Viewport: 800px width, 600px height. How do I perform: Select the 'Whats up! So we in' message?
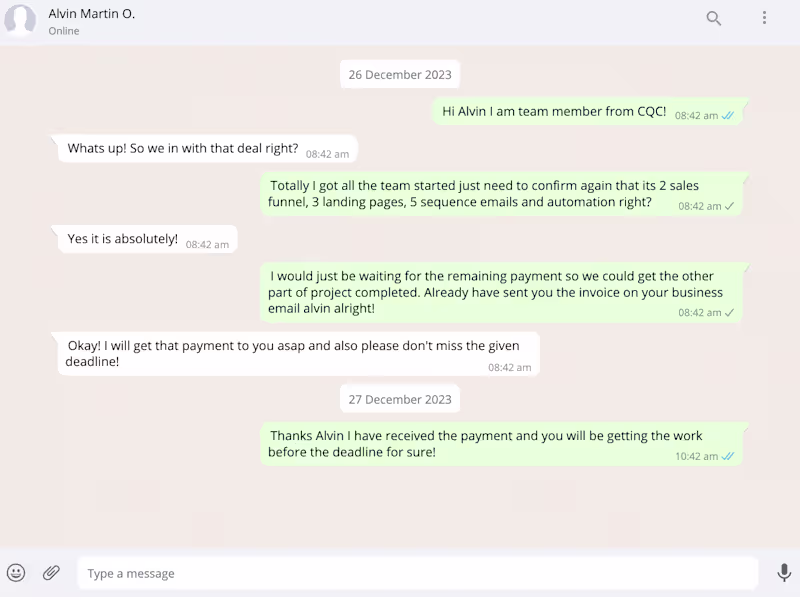tap(183, 149)
